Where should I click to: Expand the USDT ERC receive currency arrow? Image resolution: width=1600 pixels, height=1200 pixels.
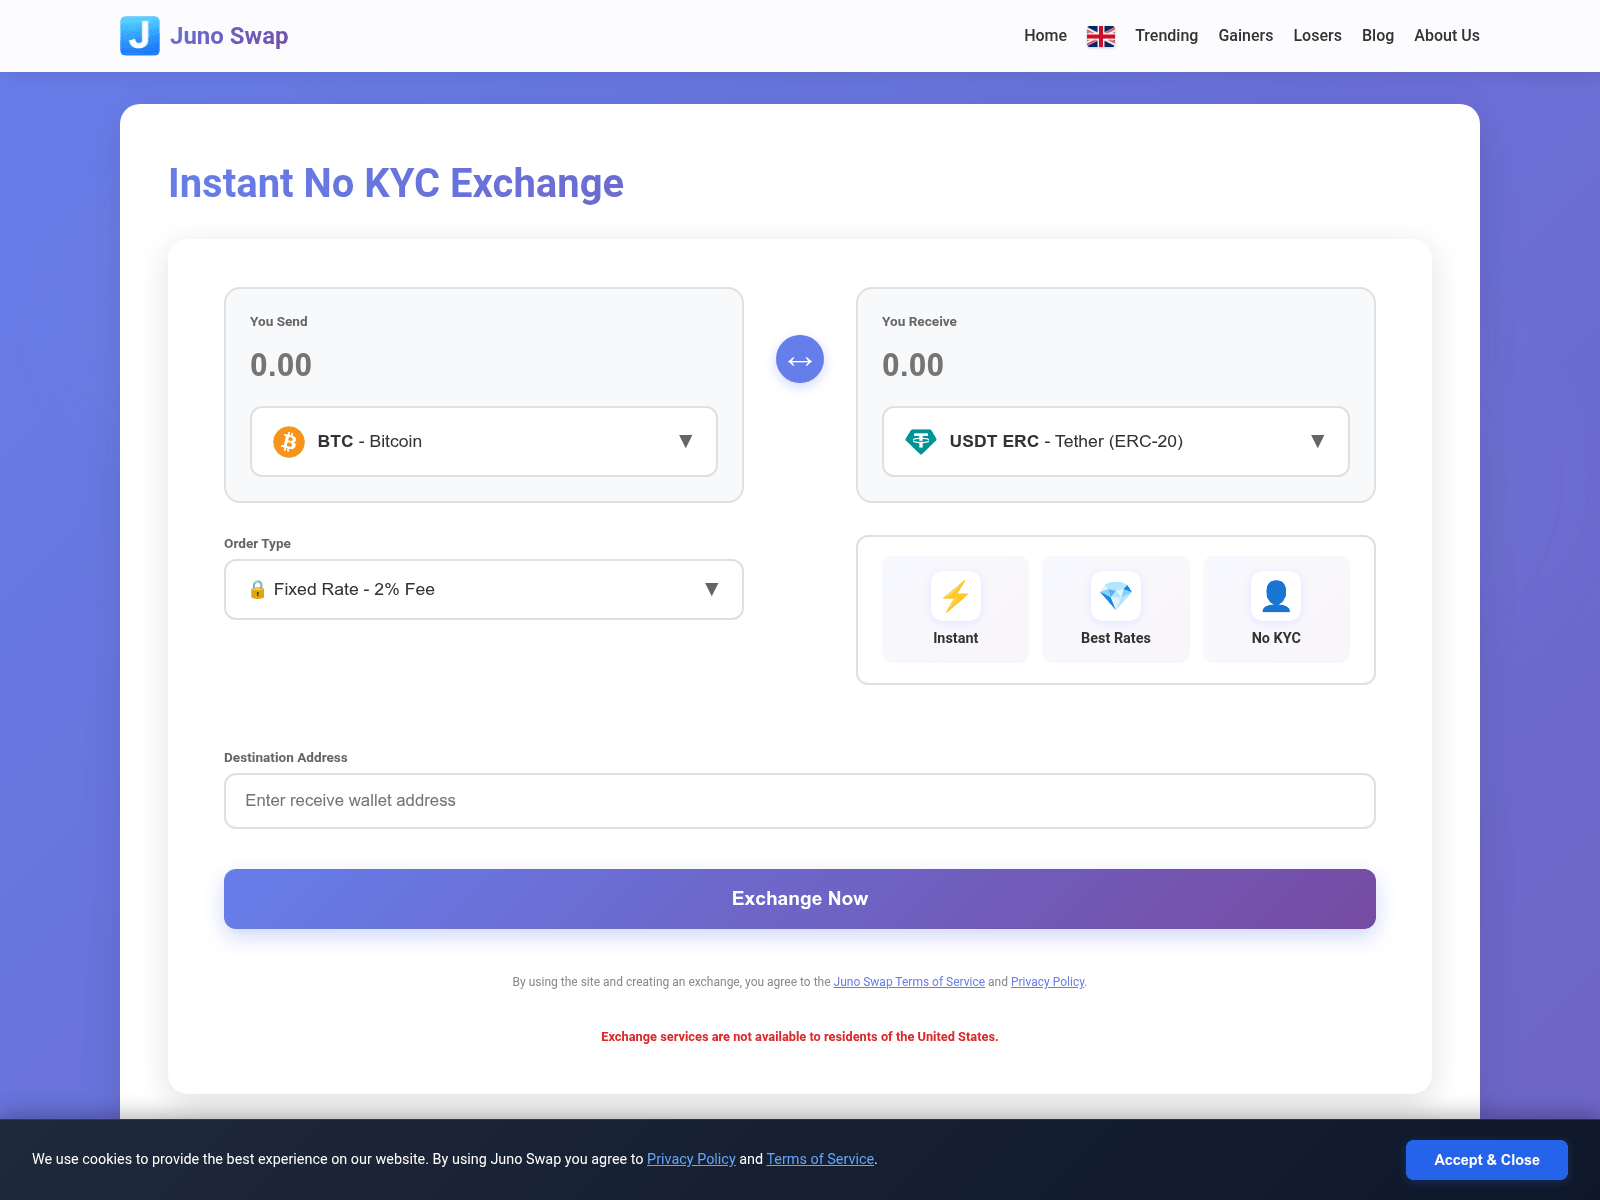pos(1318,441)
